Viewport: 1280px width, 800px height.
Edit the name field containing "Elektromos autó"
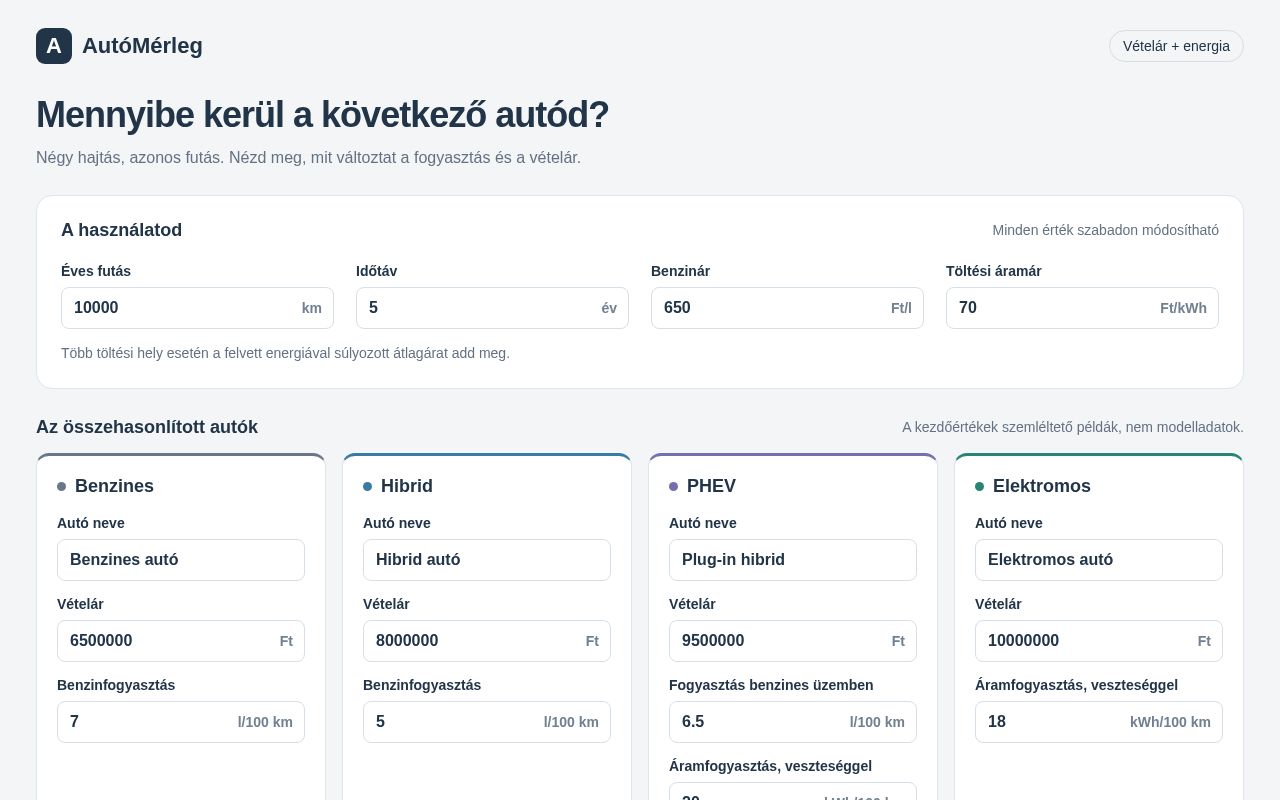click(x=1099, y=560)
